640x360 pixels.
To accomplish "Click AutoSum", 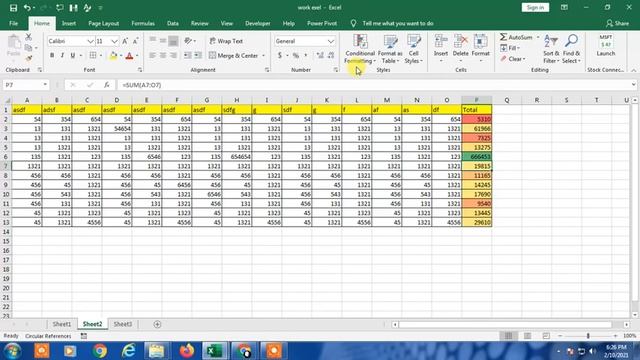I will [517, 37].
